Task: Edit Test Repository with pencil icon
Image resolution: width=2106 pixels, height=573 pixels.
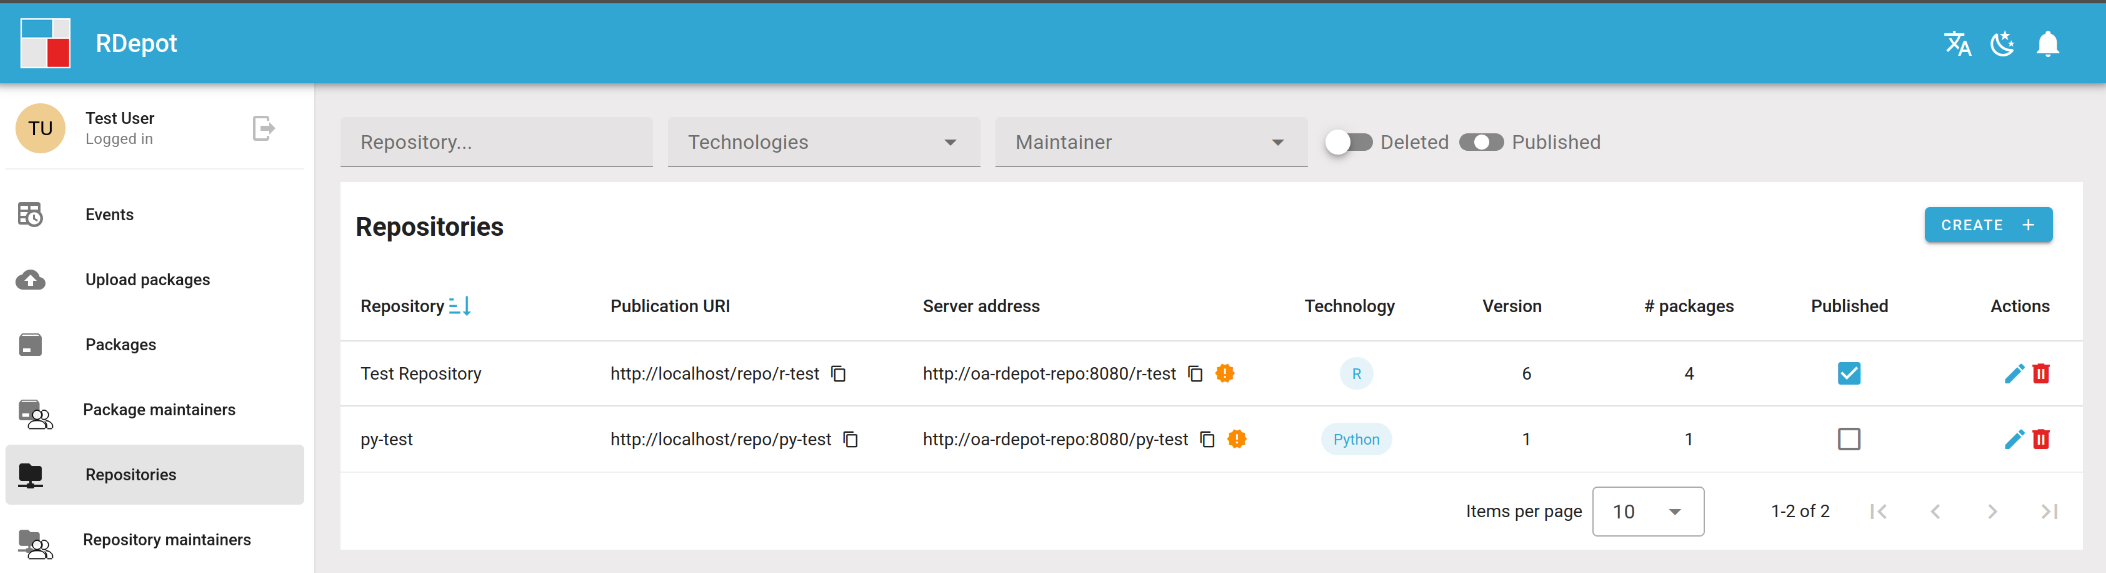Action: (2014, 374)
